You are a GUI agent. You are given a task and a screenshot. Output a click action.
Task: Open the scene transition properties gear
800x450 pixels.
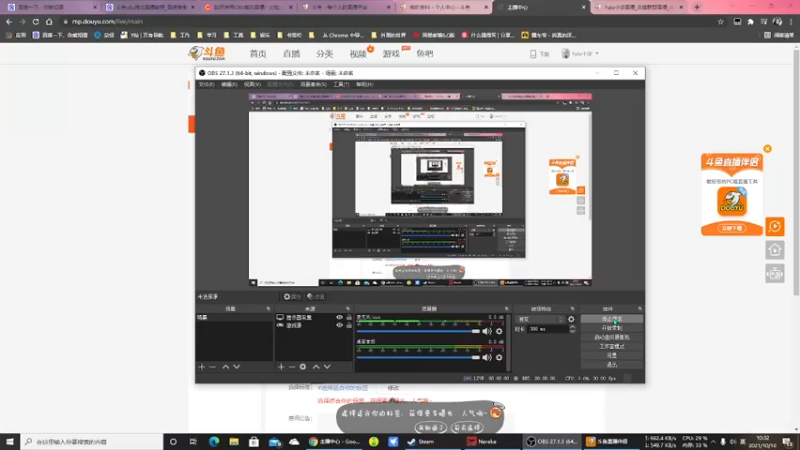(x=571, y=319)
